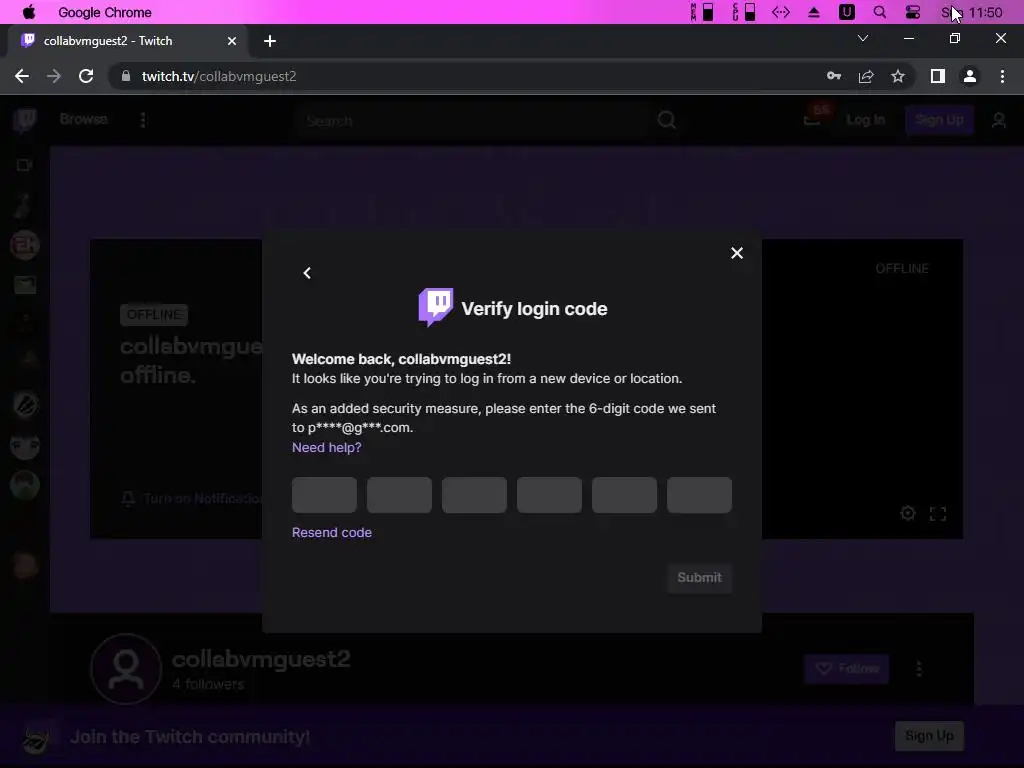
Task: Click the Twitch logo in the dialog header
Action: 436,307
